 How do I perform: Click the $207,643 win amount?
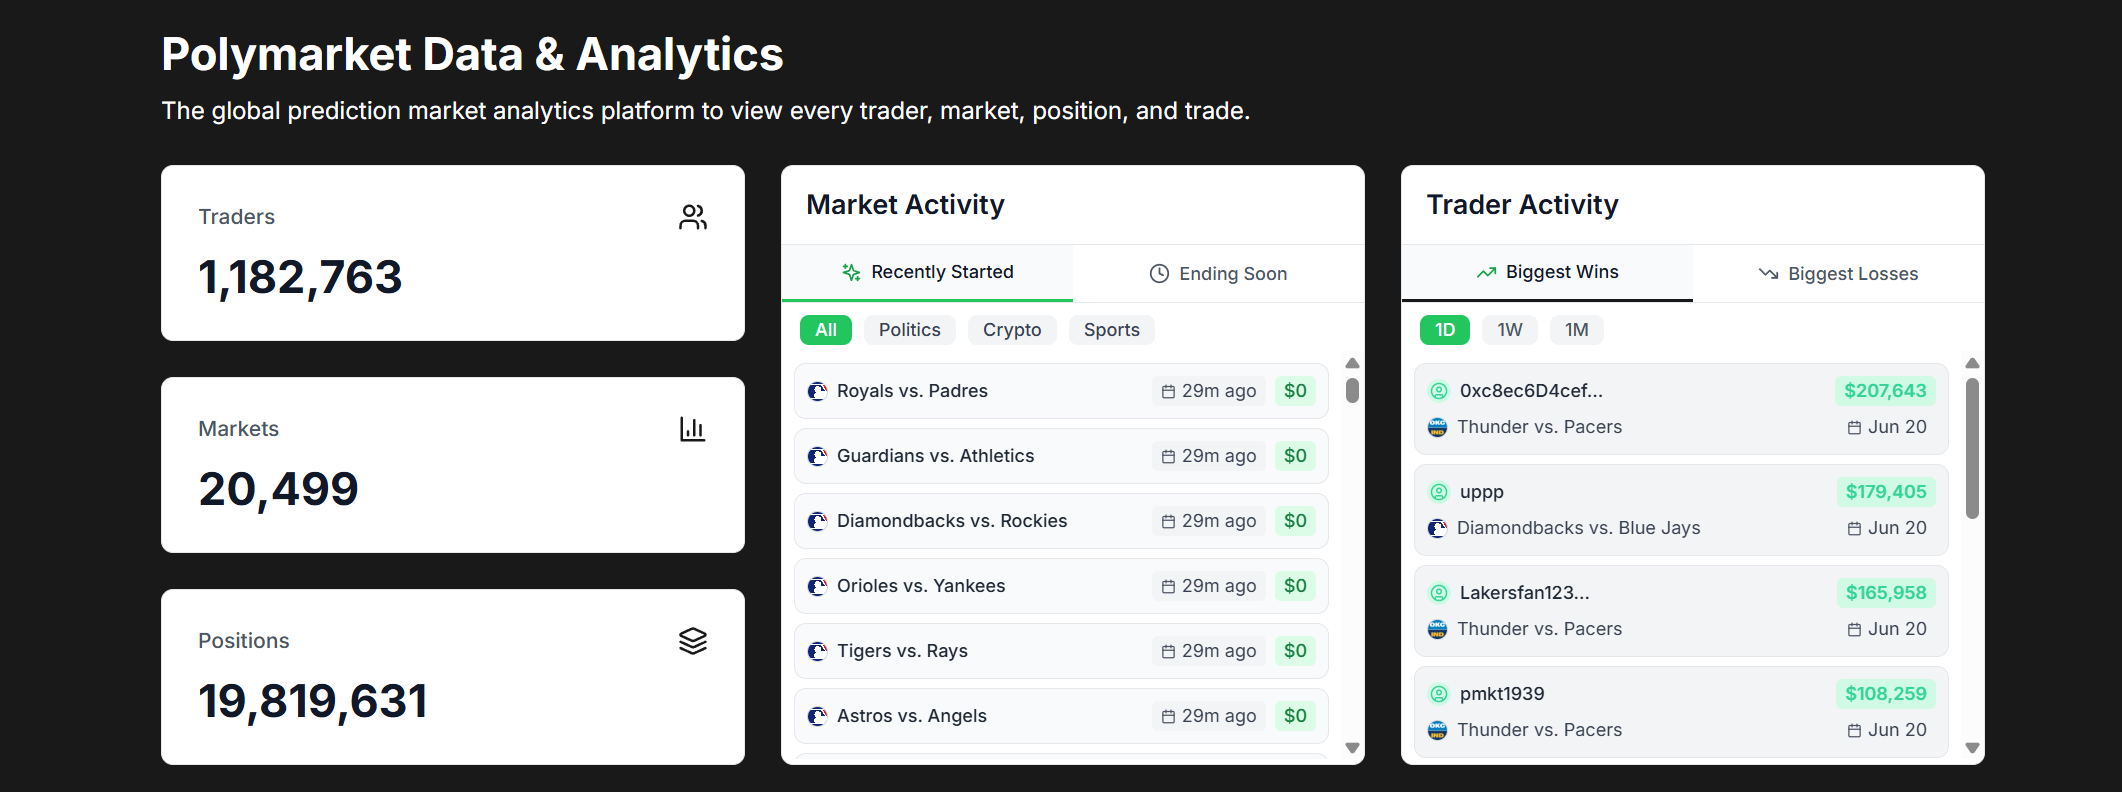(x=1885, y=391)
